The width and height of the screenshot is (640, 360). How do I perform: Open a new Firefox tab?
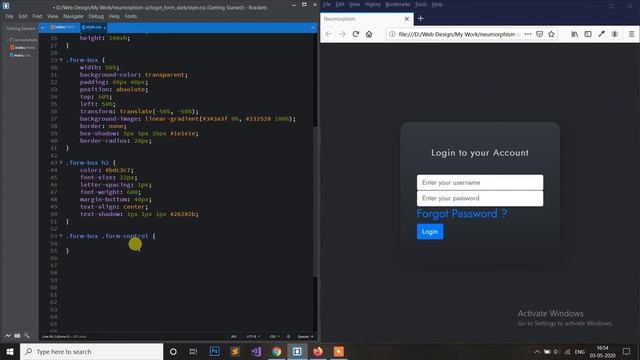point(420,18)
